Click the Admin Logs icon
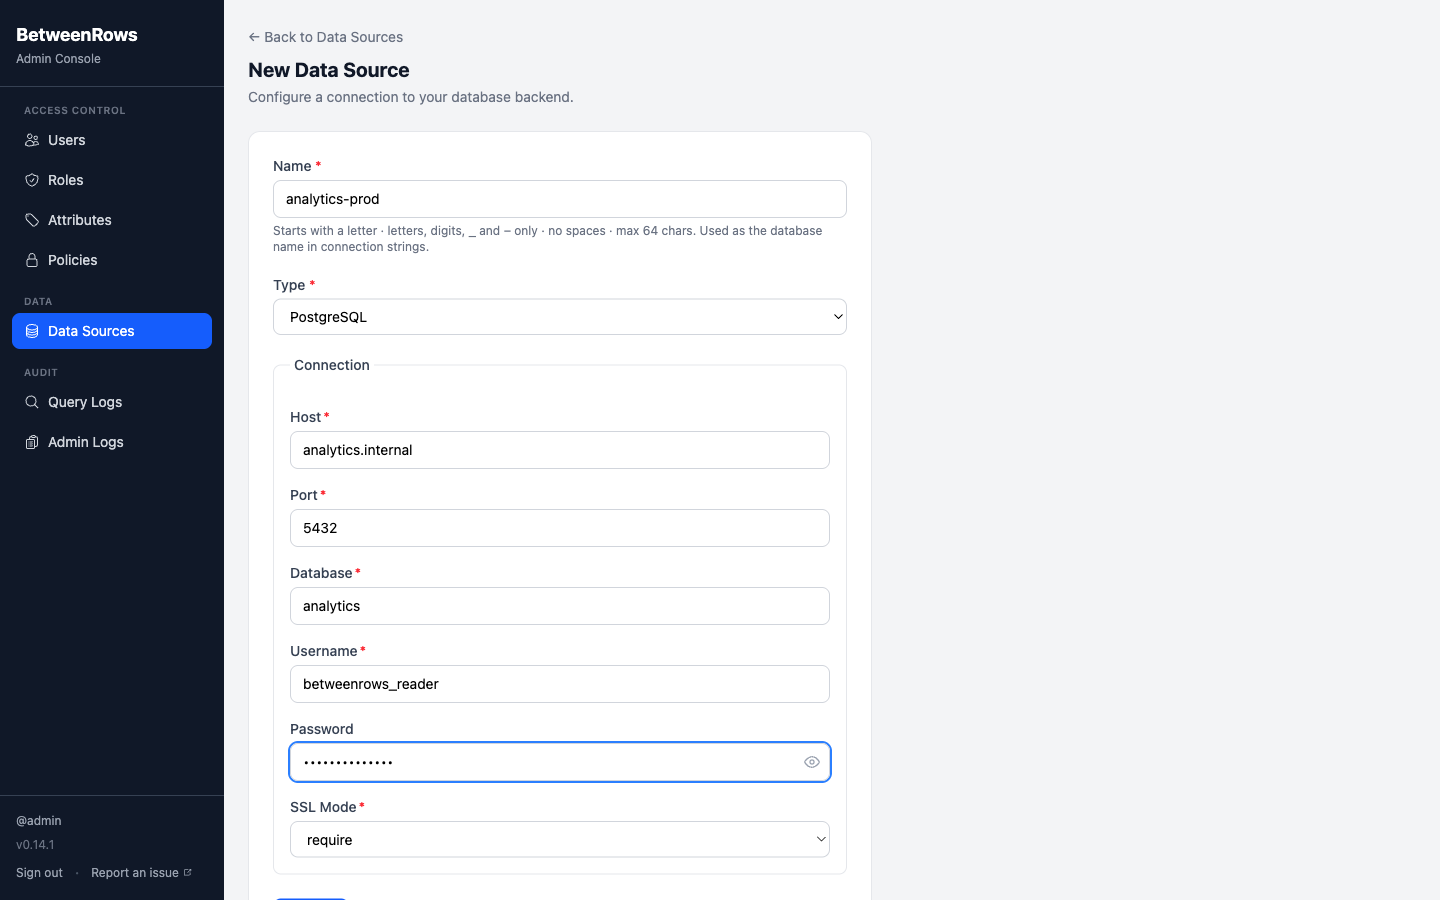1440x900 pixels. pyautogui.click(x=33, y=442)
